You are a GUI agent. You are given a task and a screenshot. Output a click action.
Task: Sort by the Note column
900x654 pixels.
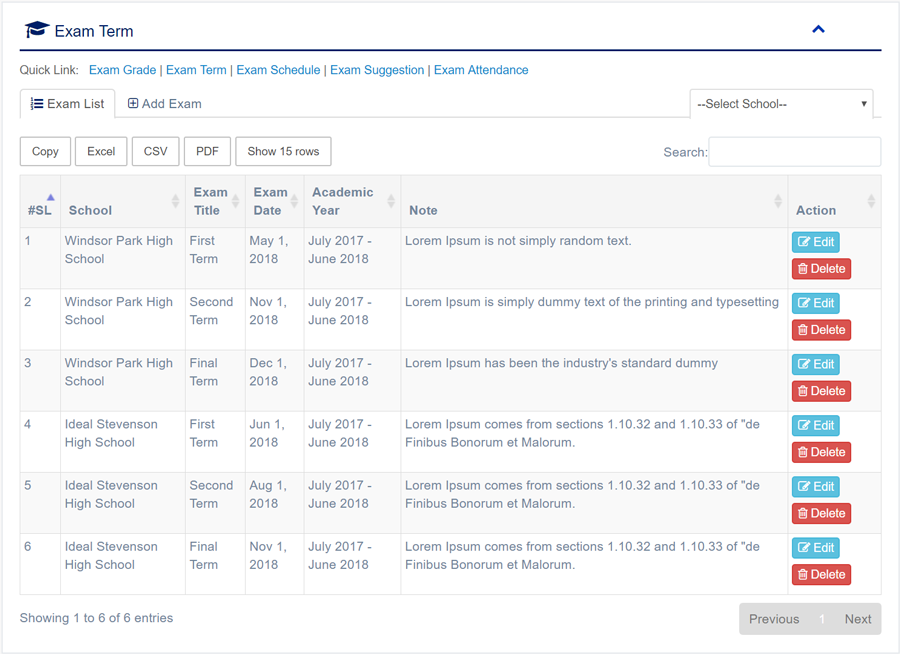tap(594, 202)
